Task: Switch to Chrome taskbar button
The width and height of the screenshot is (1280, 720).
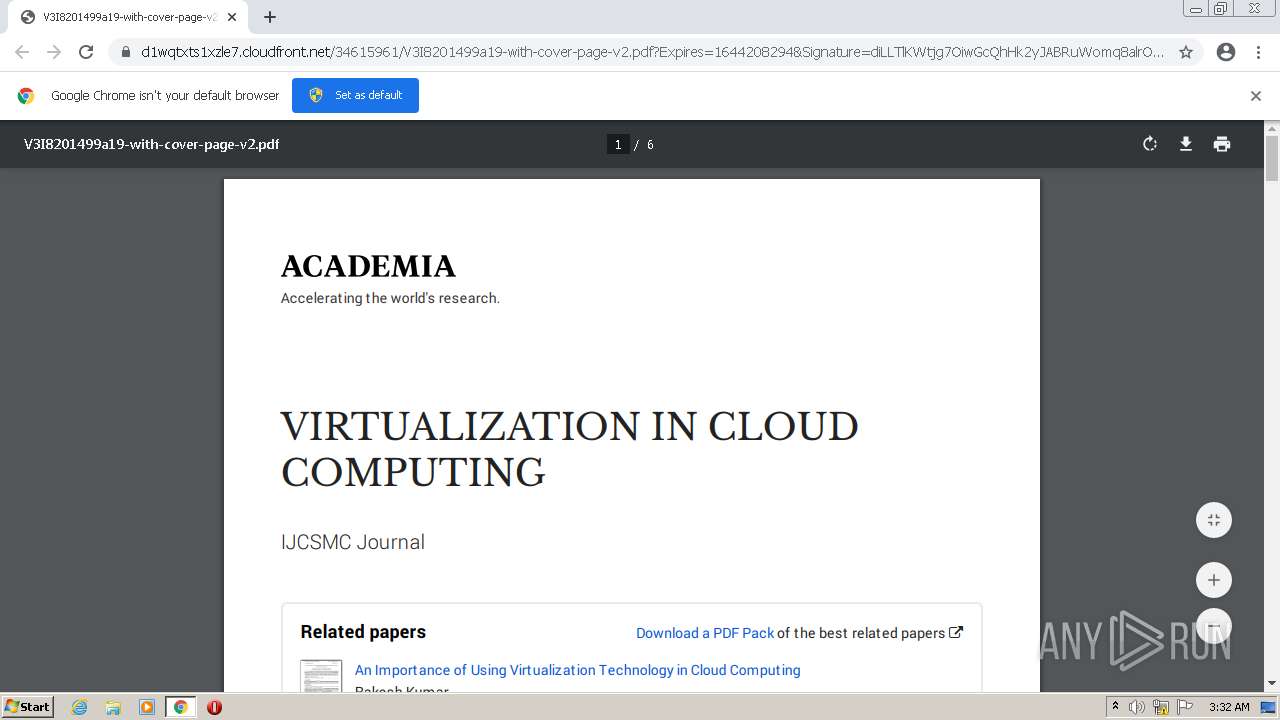Action: click(180, 707)
